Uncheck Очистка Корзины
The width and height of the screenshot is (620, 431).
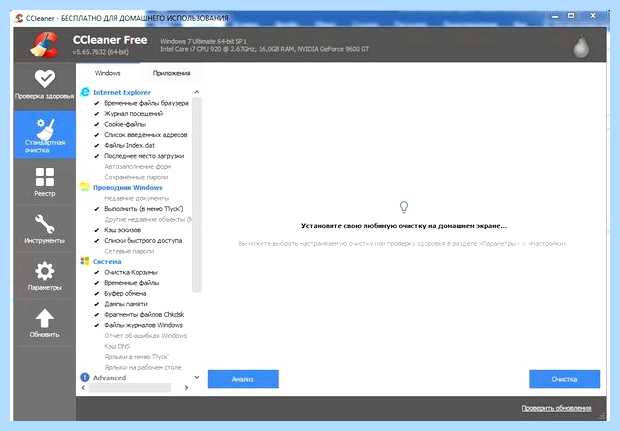[x=96, y=272]
